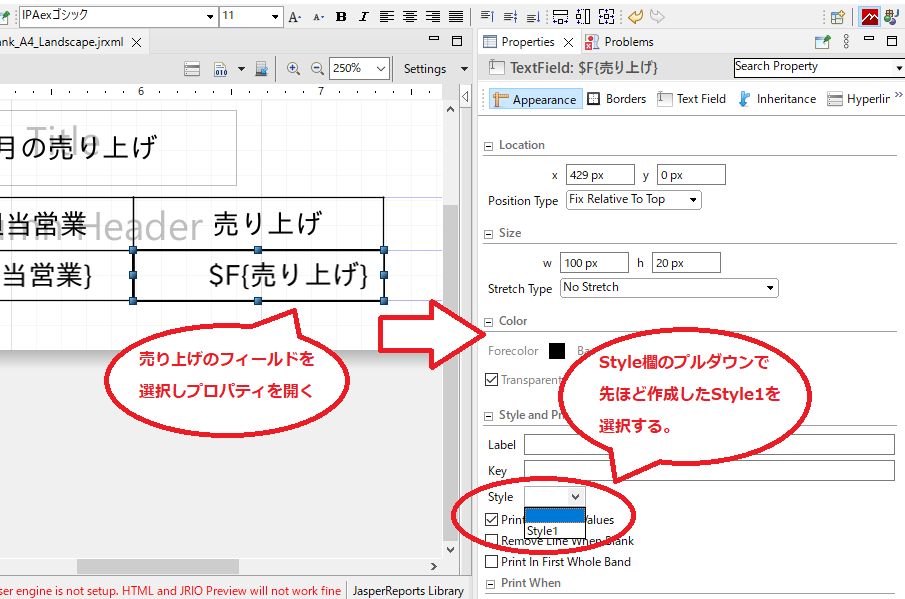Set vertical alignment to top
The width and height of the screenshot is (905, 599).
click(x=488, y=17)
